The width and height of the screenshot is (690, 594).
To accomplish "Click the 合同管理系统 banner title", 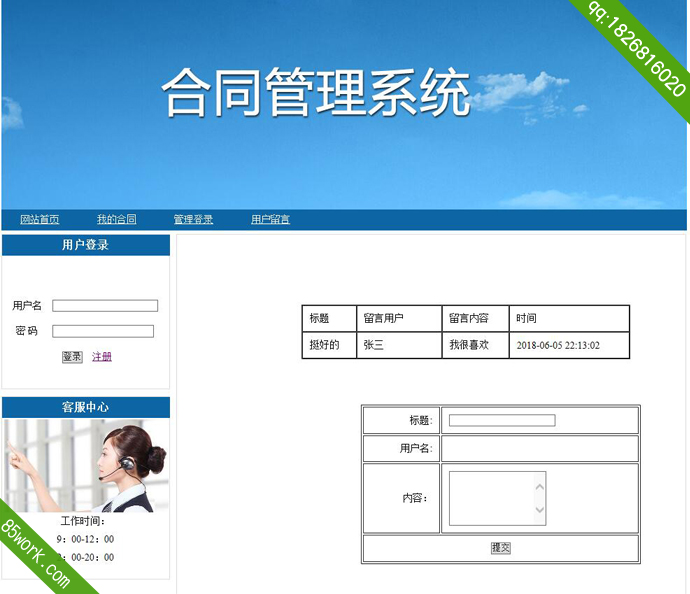I will click(316, 92).
